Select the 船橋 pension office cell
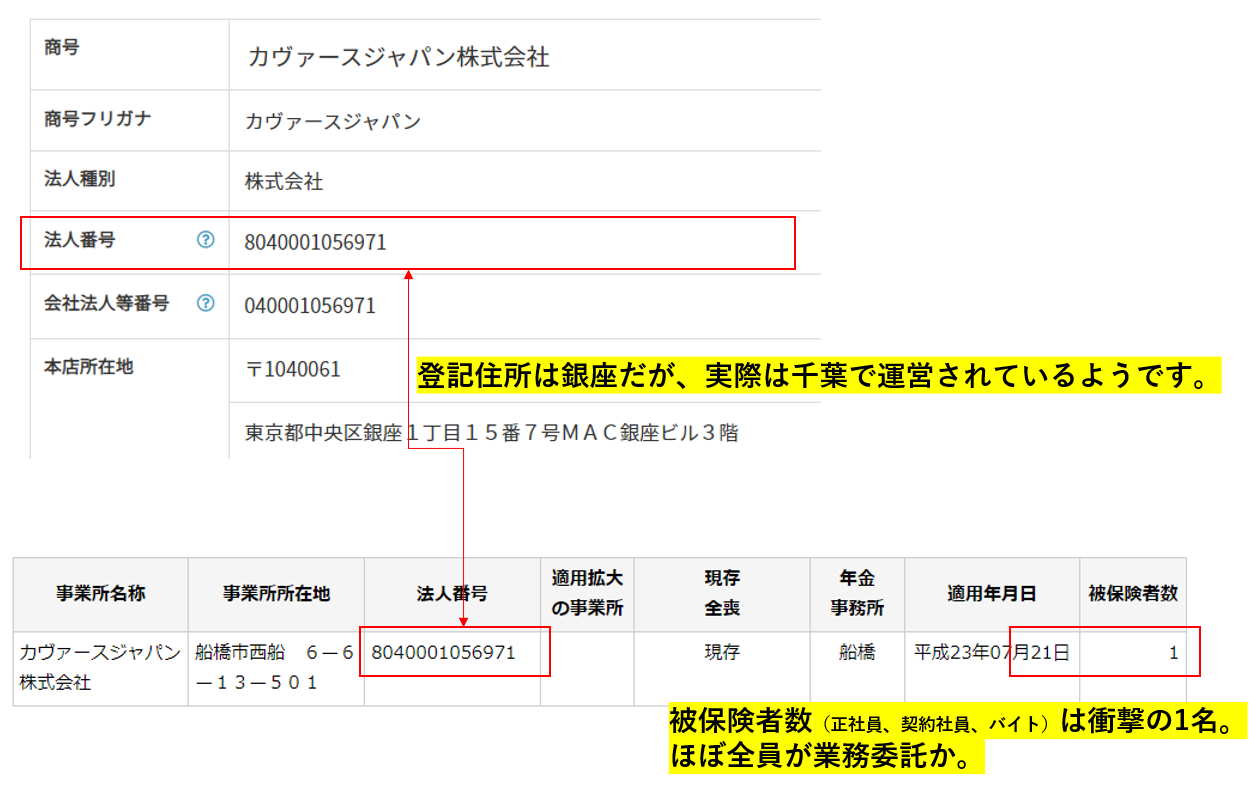The width and height of the screenshot is (1259, 793). [x=857, y=653]
